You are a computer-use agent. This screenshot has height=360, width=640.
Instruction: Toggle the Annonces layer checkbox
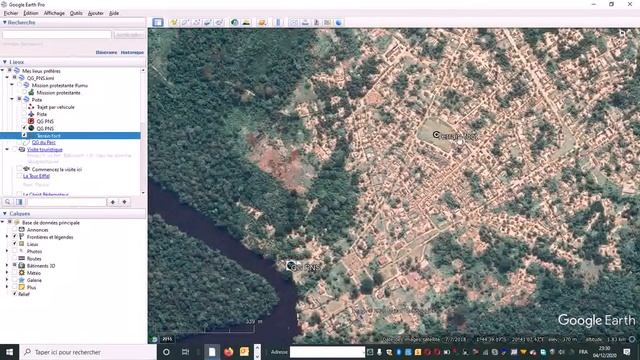(x=15, y=230)
